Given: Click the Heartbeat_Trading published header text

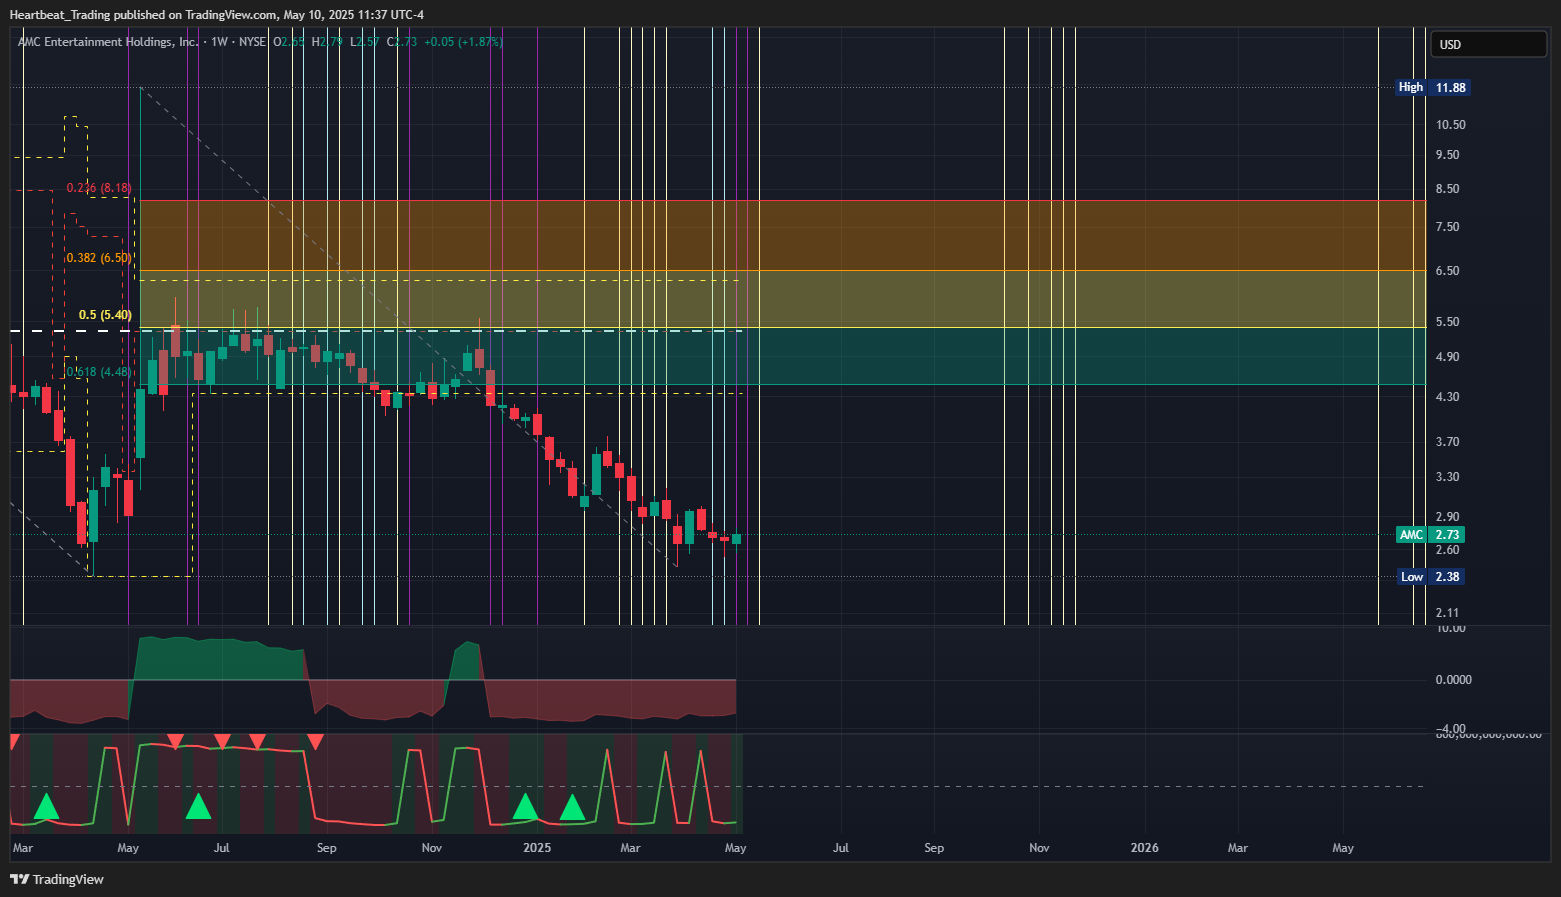Looking at the screenshot, I should coord(216,14).
